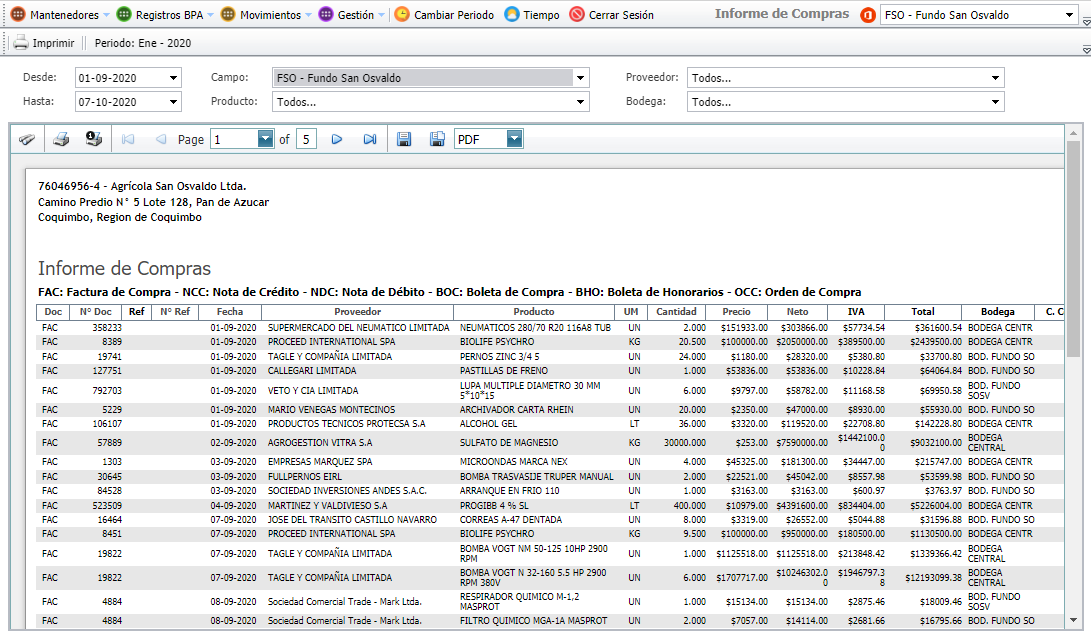Click the save/export report disk icon
The width and height of the screenshot is (1091, 637).
[404, 139]
